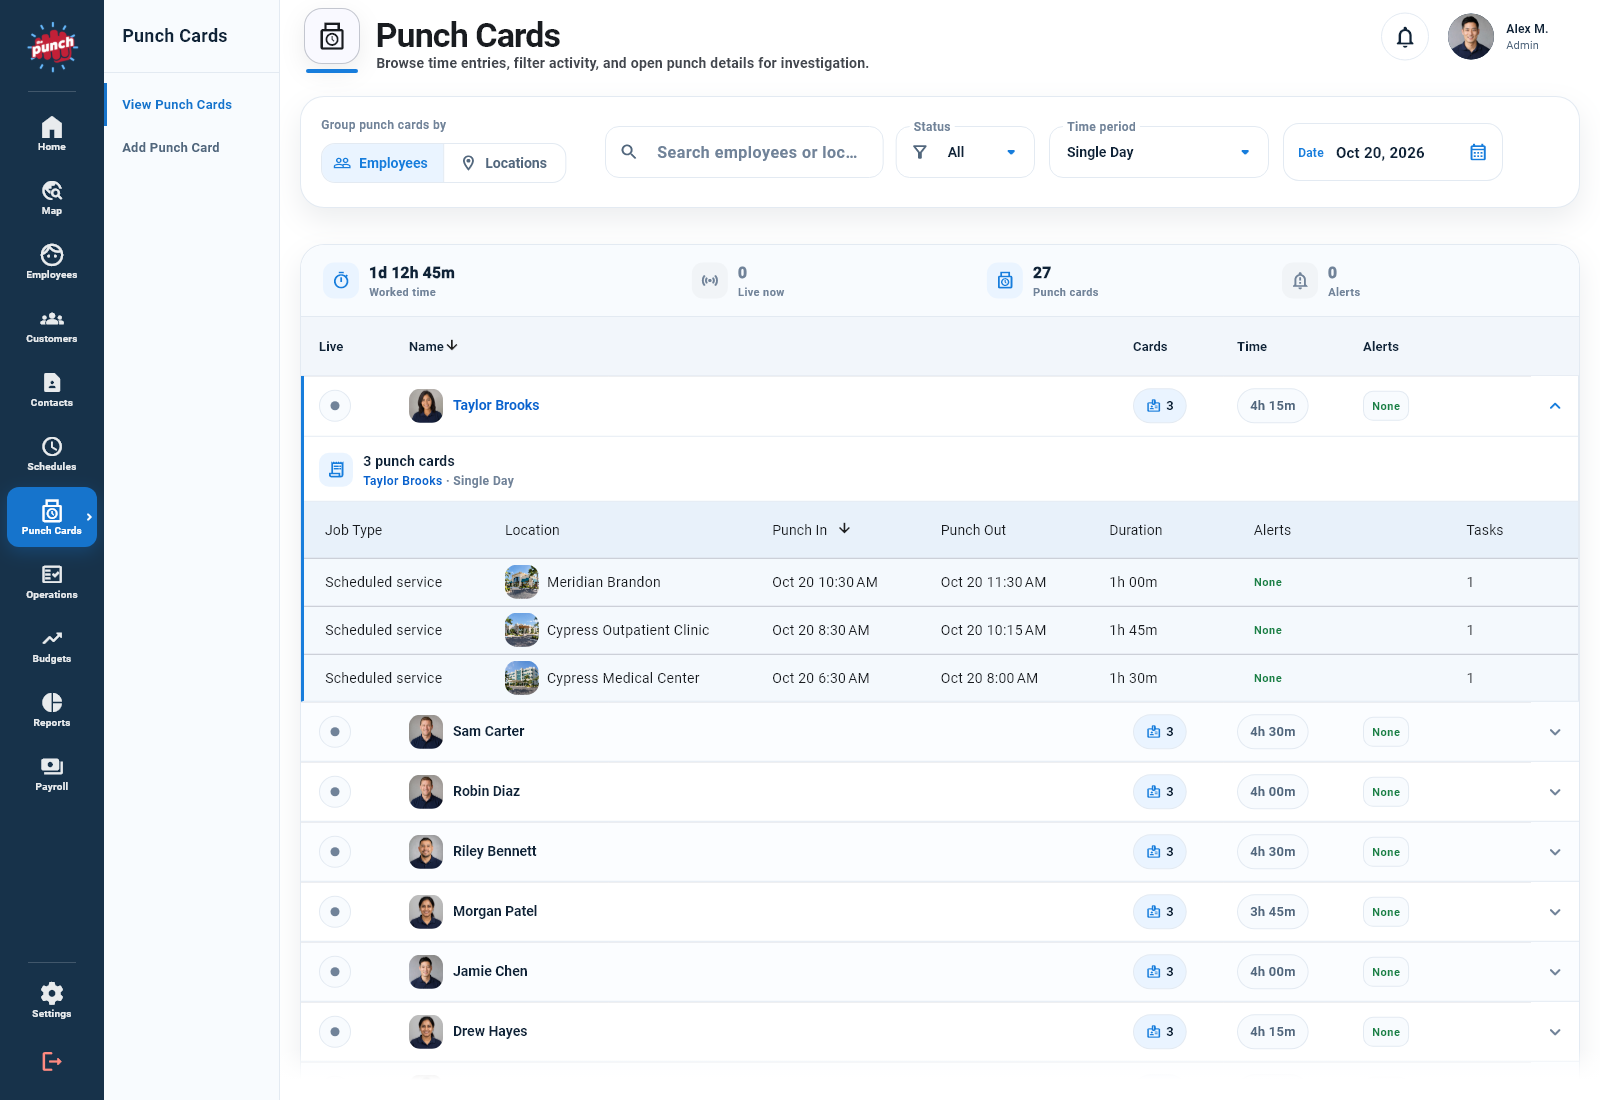Viewport: 1600px width, 1100px height.
Task: Open Contacts in the sidebar
Action: click(52, 390)
